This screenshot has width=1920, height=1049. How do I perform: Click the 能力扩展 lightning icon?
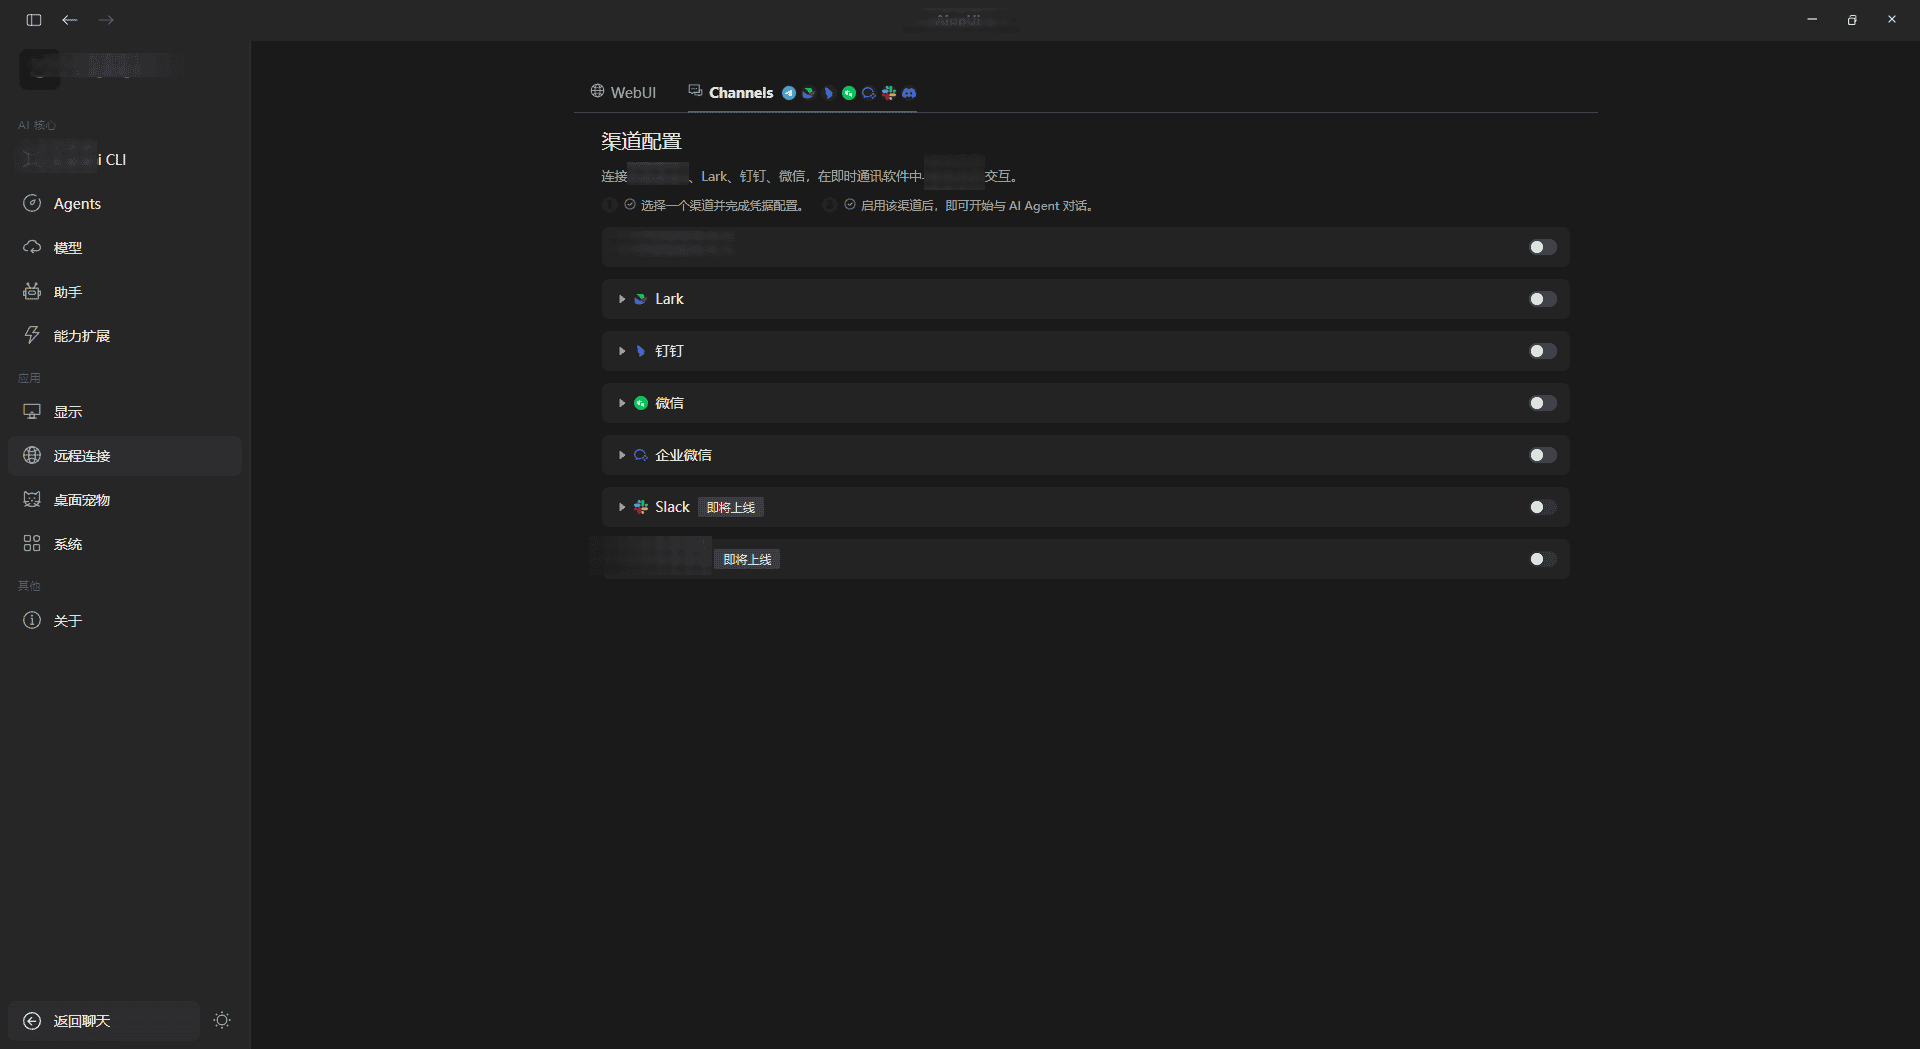[32, 335]
